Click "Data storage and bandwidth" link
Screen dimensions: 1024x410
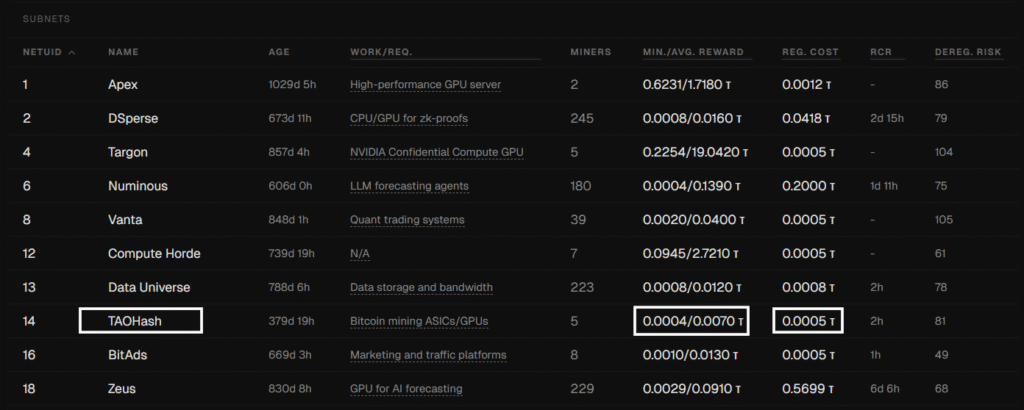pos(421,287)
